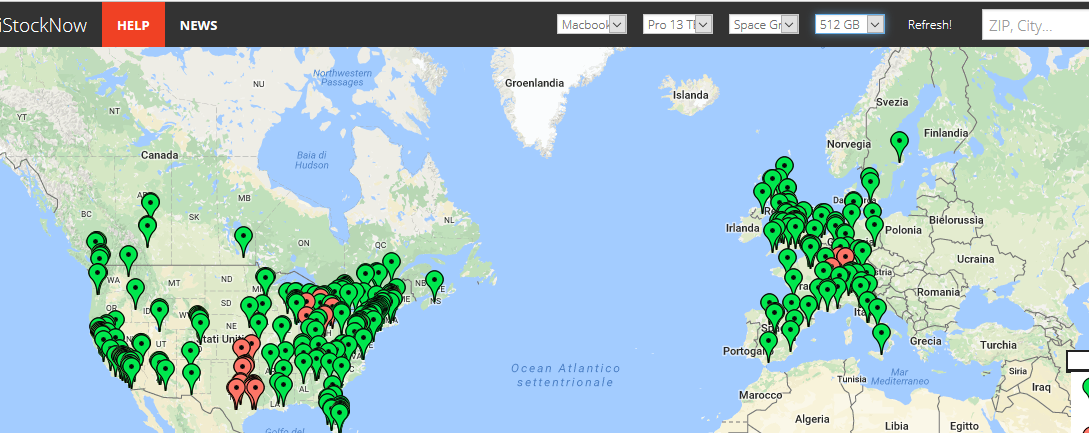This screenshot has width=1089, height=433.
Task: Click the Baia di Hudson label
Action: click(x=312, y=159)
